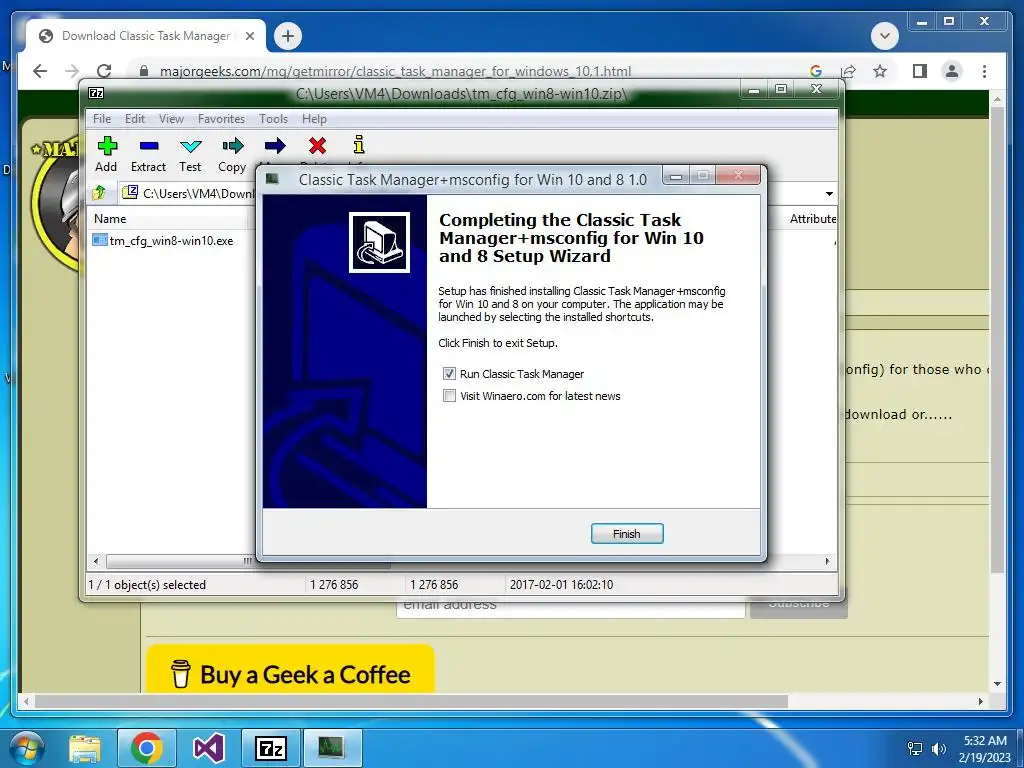
Task: Click the Buy a Geek a Coffee banner
Action: coord(291,671)
